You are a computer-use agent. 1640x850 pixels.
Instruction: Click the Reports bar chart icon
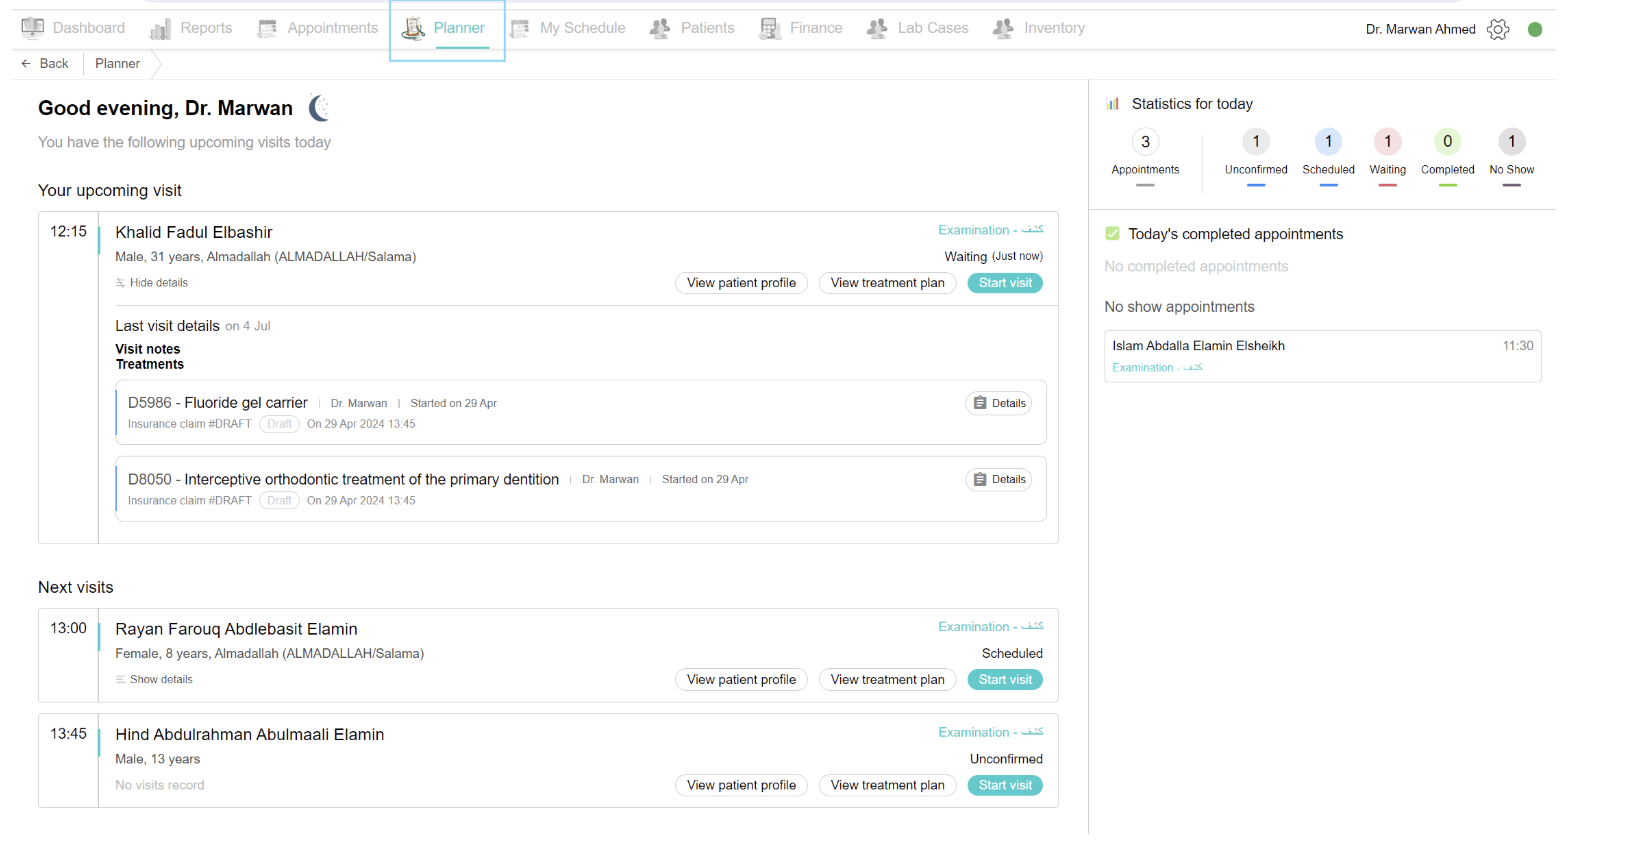[x=160, y=29]
